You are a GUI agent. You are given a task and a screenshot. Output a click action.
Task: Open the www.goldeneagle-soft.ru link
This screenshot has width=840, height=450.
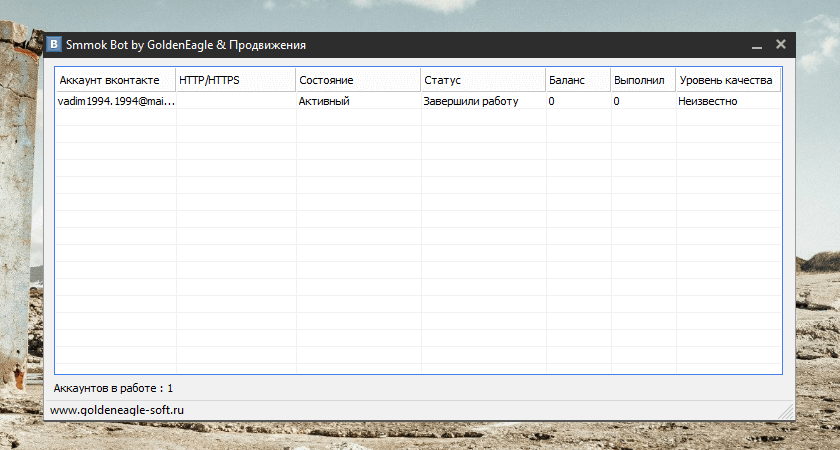tap(117, 410)
